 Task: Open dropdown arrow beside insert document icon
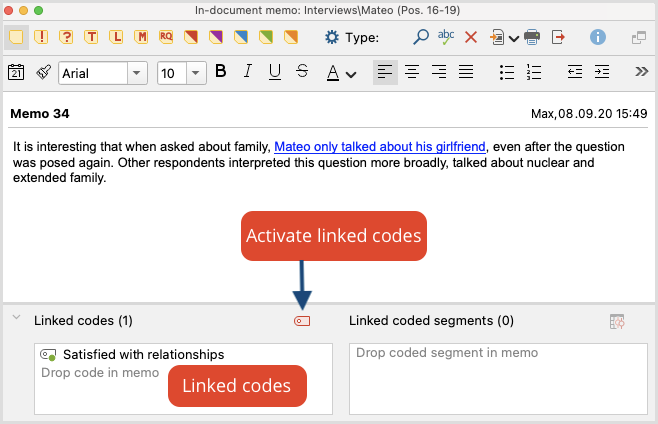514,39
